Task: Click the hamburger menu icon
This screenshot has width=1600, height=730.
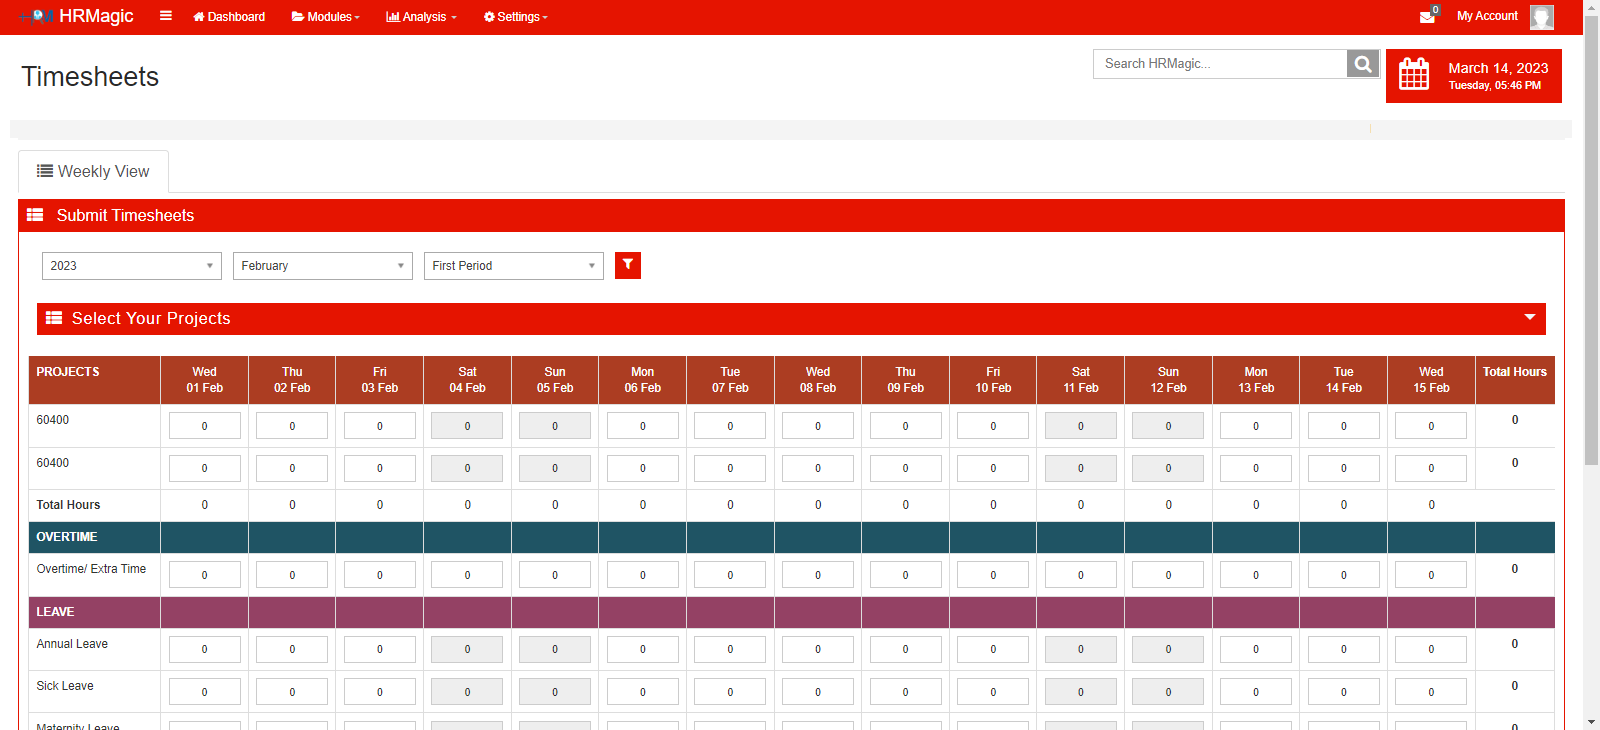Action: (166, 16)
